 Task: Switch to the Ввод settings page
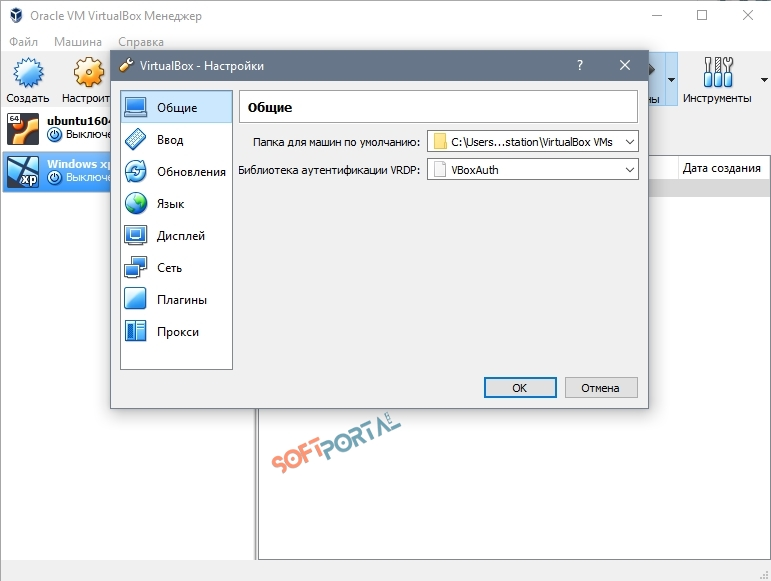[x=177, y=139]
